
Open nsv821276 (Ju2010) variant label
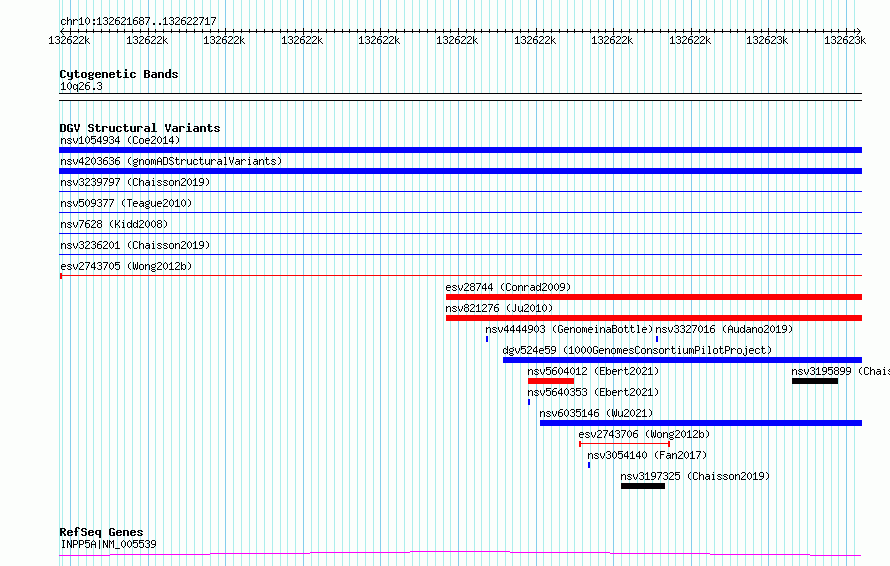499,308
